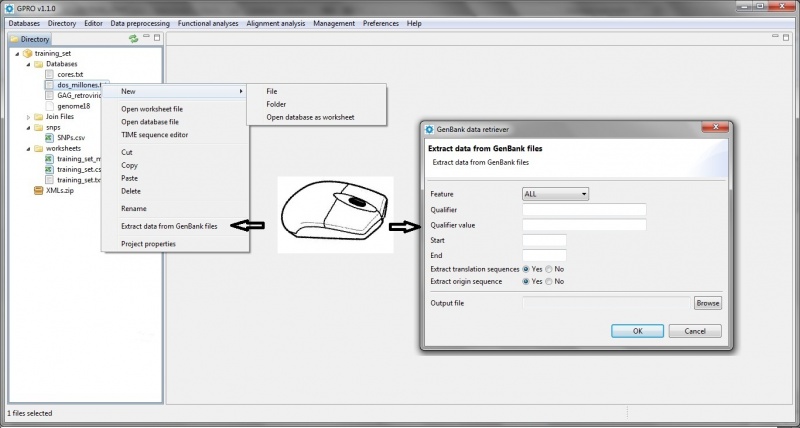The height and width of the screenshot is (428, 800).
Task: Click the refresh icon in Directory panel
Action: point(133,39)
